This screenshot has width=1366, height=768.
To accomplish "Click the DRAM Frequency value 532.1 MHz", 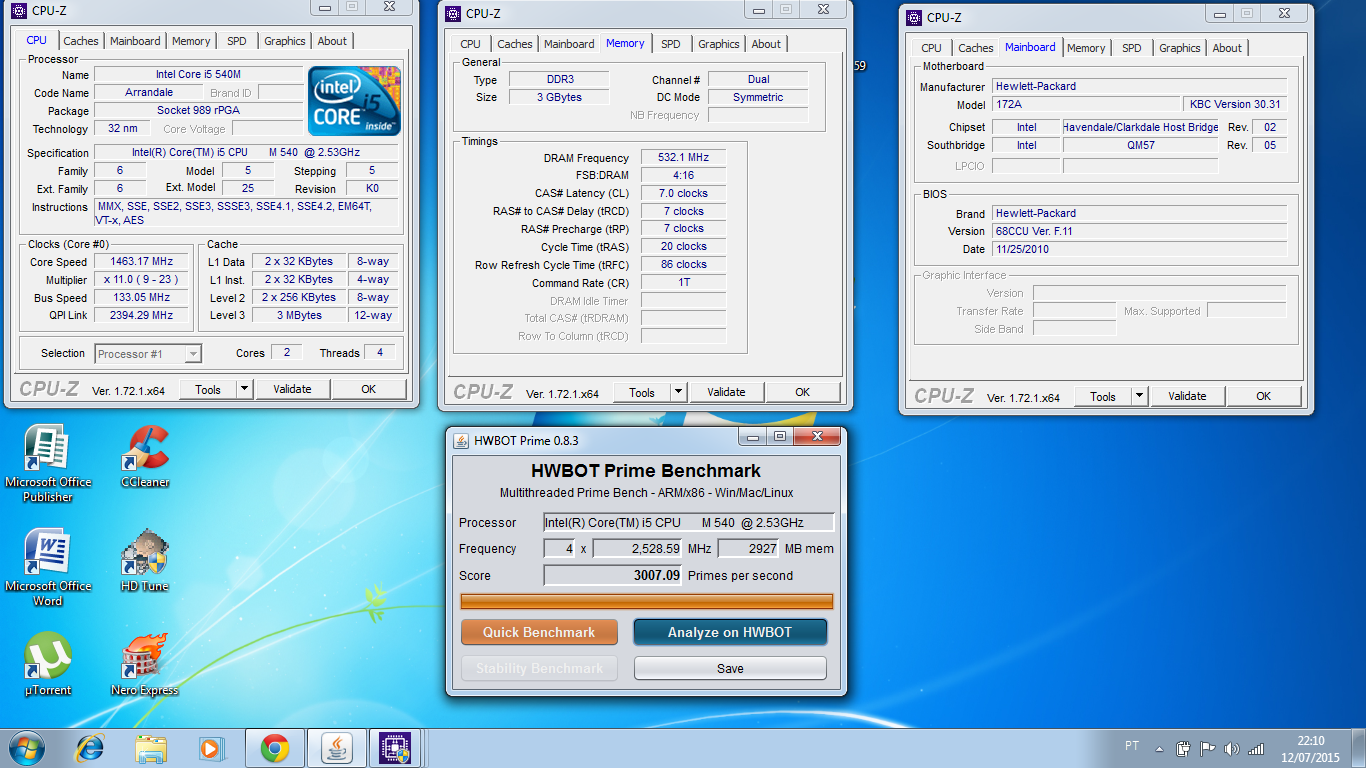I will tap(683, 158).
